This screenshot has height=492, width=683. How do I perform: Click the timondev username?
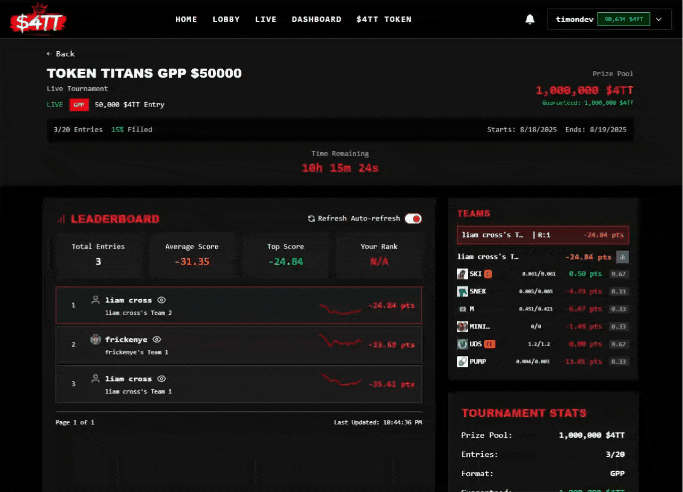pos(575,19)
